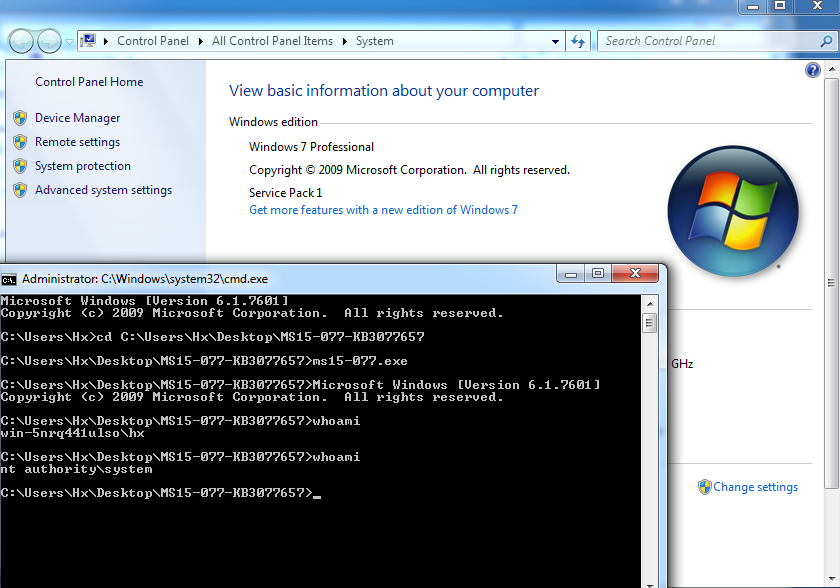This screenshot has width=840, height=588.
Task: Expand the address bar history dropdown
Action: click(556, 41)
